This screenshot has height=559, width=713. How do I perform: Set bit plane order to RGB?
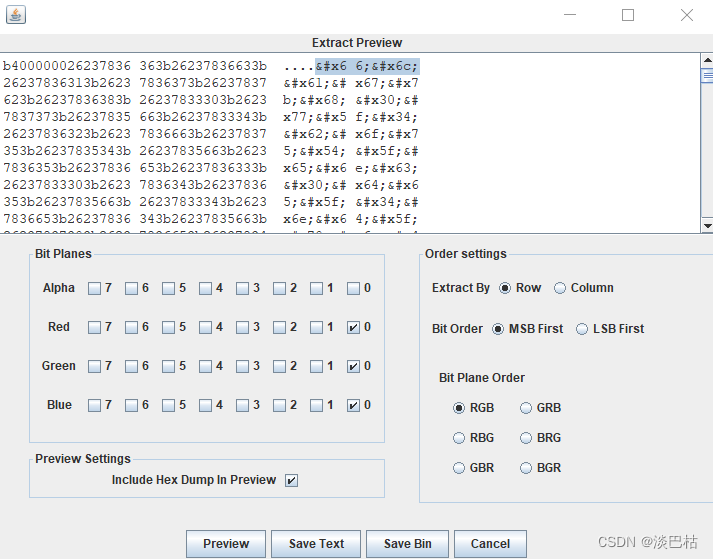click(x=459, y=408)
